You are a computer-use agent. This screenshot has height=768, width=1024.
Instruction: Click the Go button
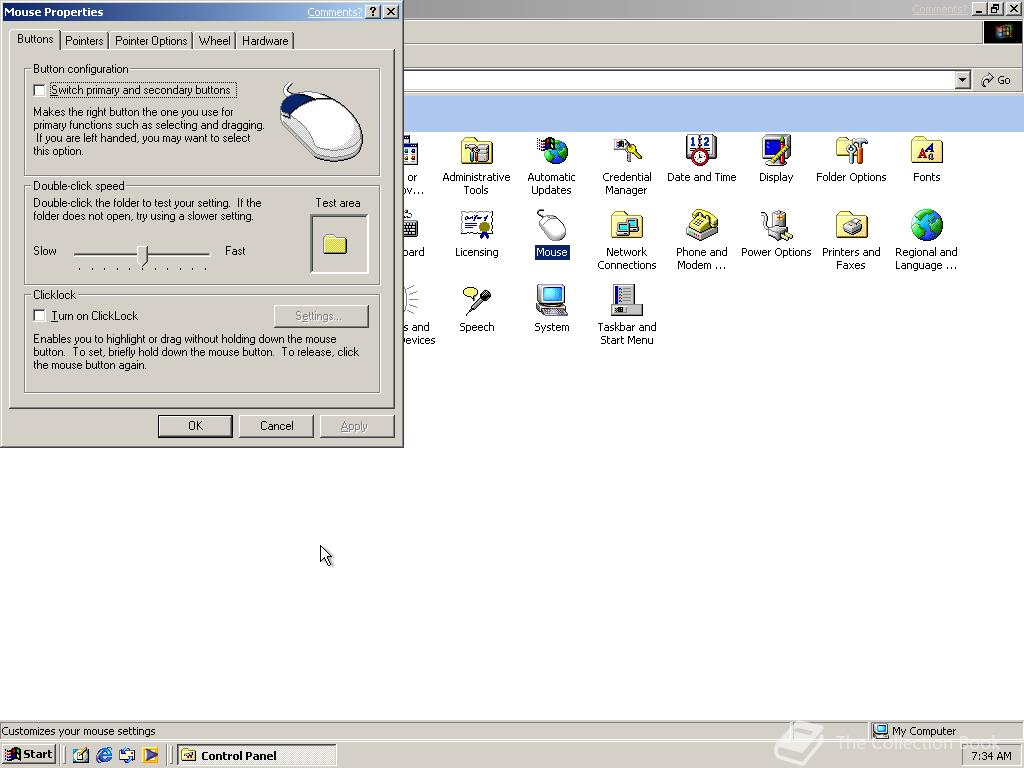pyautogui.click(x=996, y=80)
